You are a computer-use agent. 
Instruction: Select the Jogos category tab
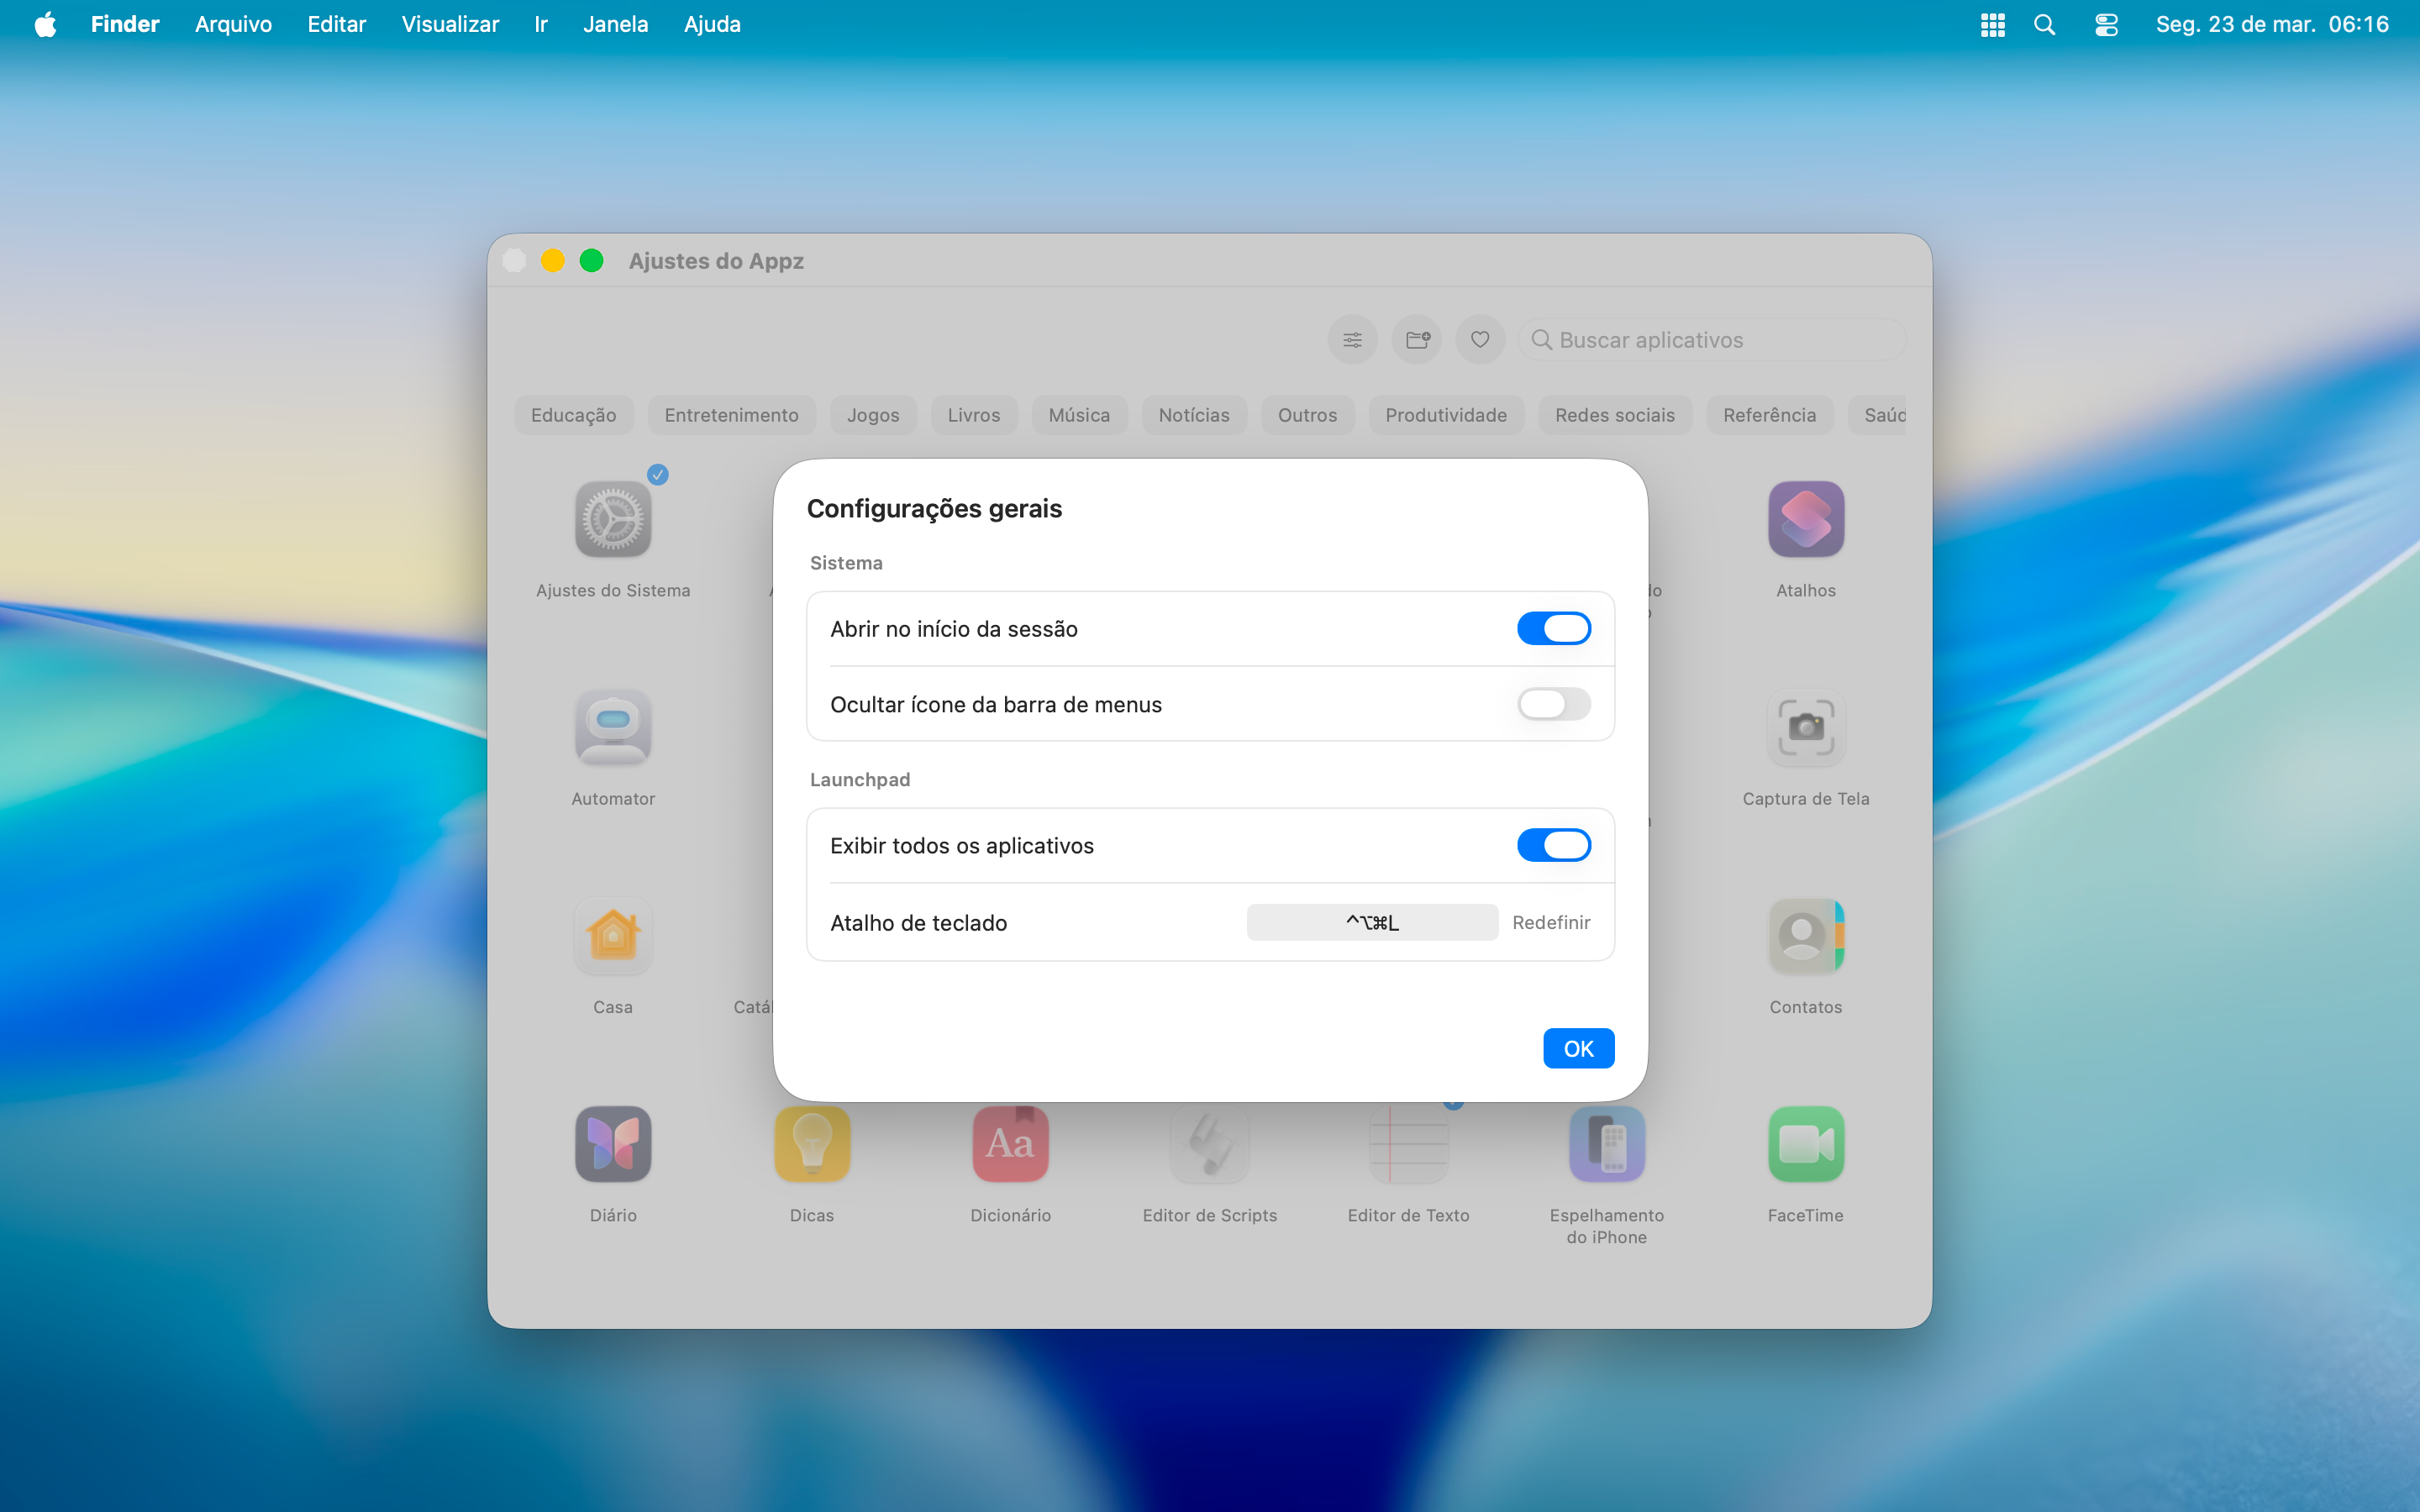(x=873, y=415)
